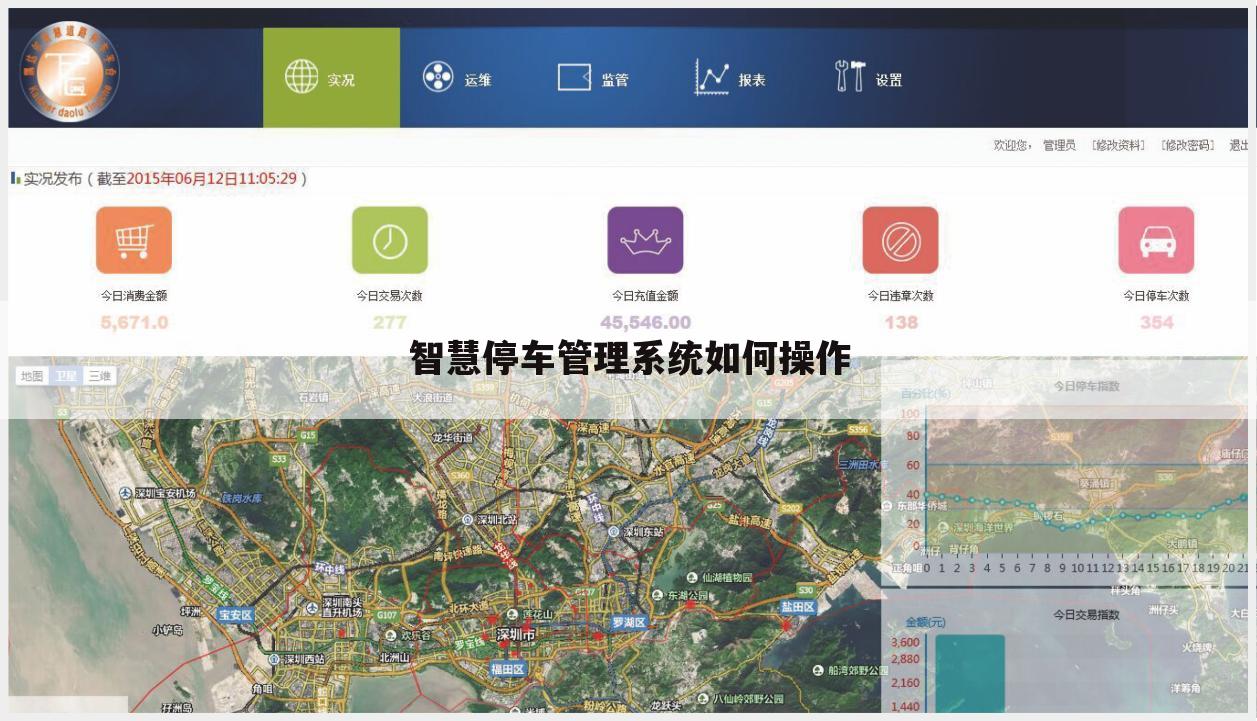This screenshot has width=1257, height=721.
Task: Click the 深圳北站 station marker
Action: (490, 520)
